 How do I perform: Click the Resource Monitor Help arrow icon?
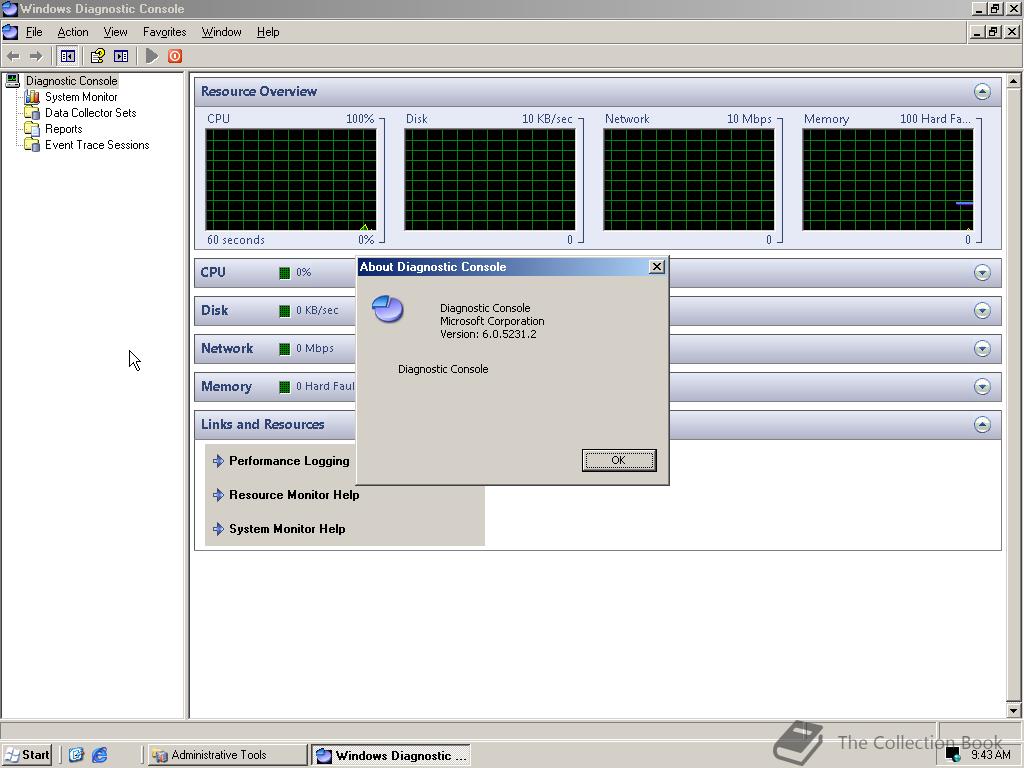click(218, 495)
